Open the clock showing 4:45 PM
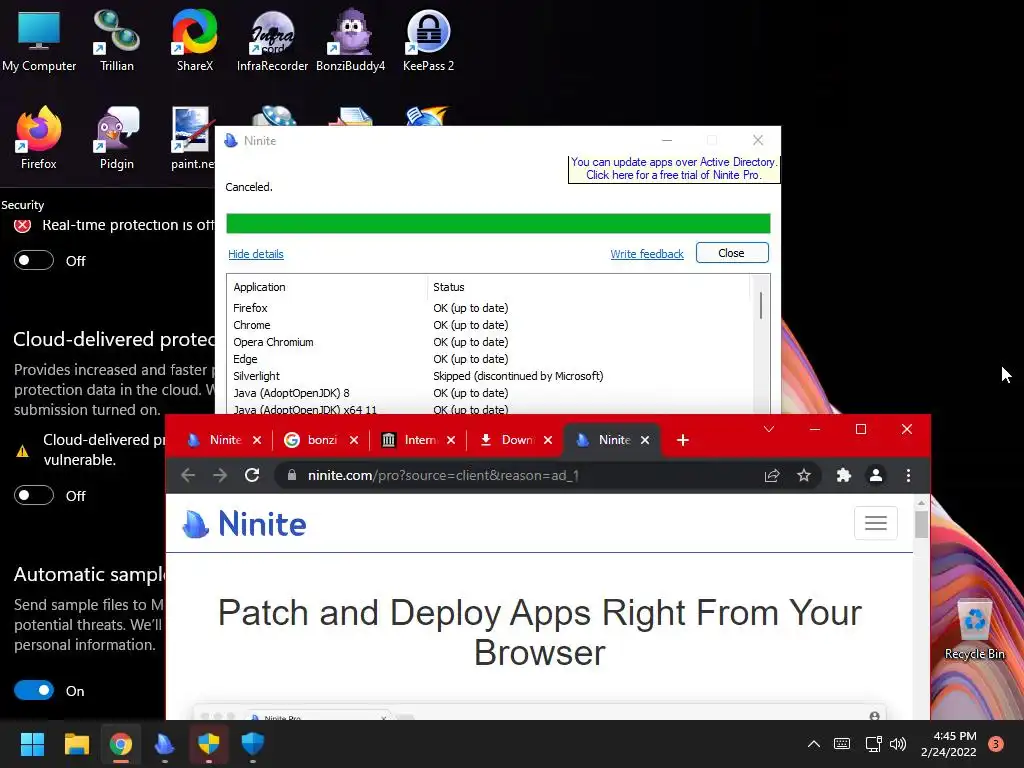 coord(948,744)
